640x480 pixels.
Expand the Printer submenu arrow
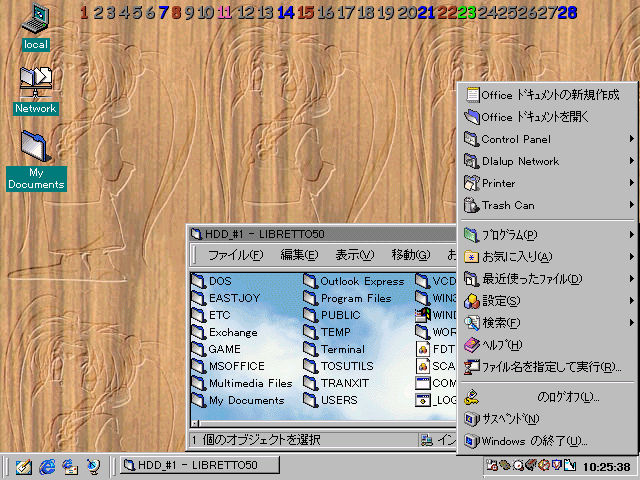coord(631,183)
